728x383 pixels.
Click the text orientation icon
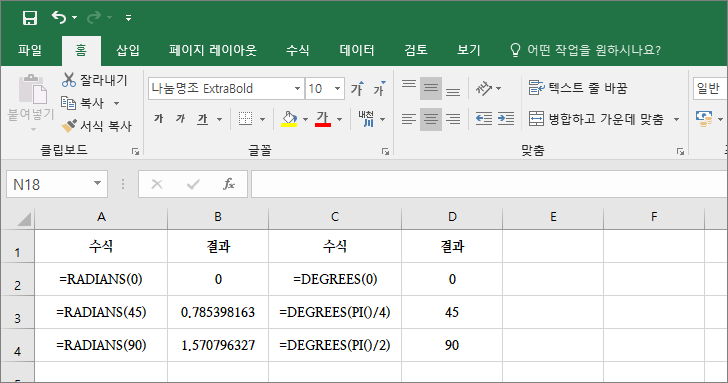483,88
